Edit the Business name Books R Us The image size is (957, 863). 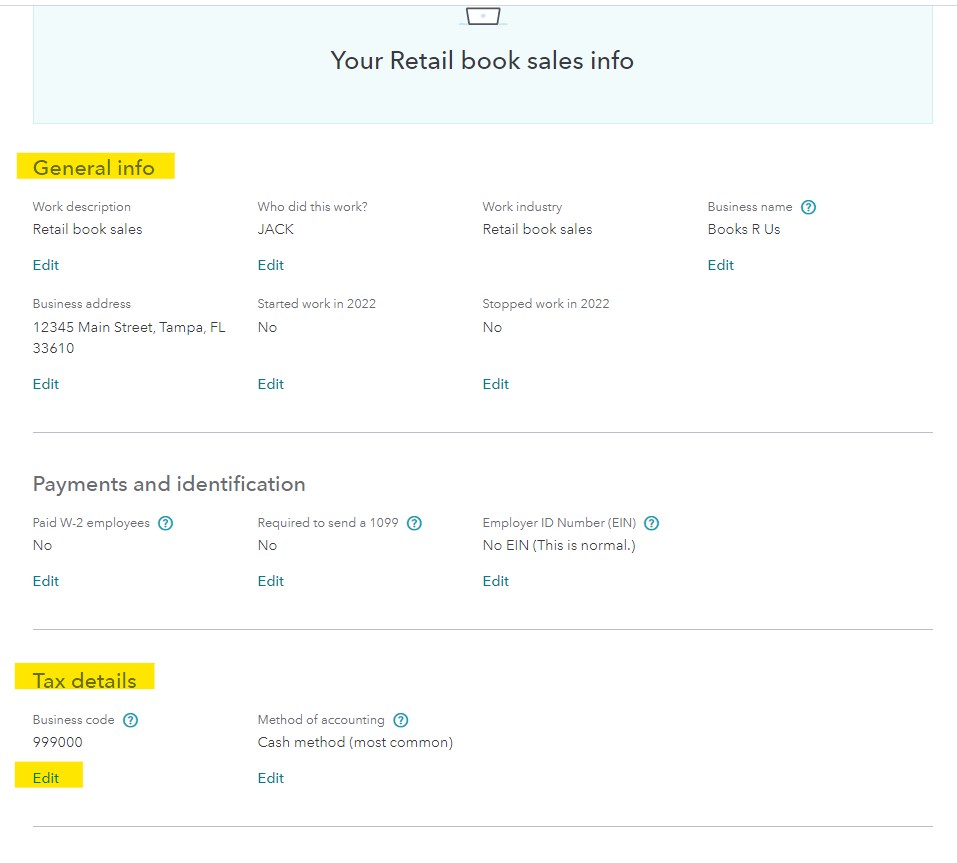pos(720,265)
